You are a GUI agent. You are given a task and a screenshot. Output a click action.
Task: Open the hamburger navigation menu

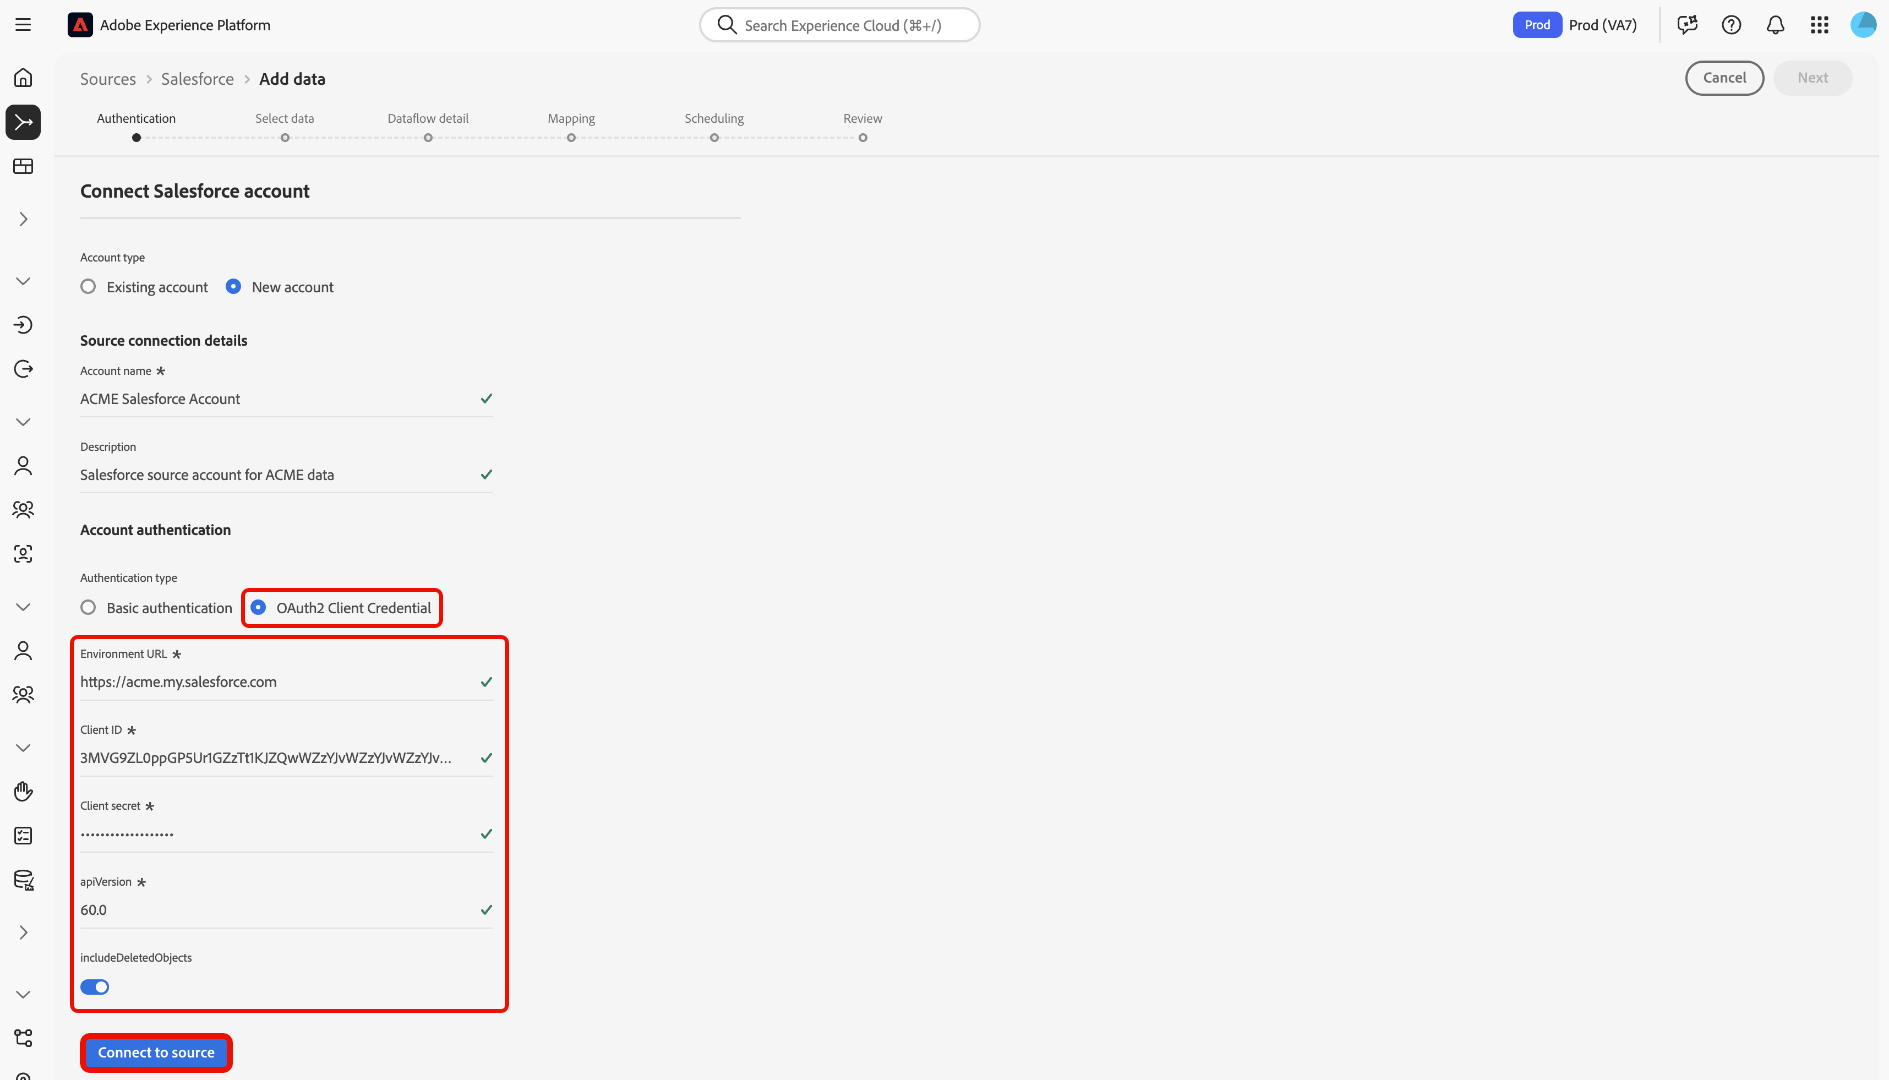coord(23,25)
